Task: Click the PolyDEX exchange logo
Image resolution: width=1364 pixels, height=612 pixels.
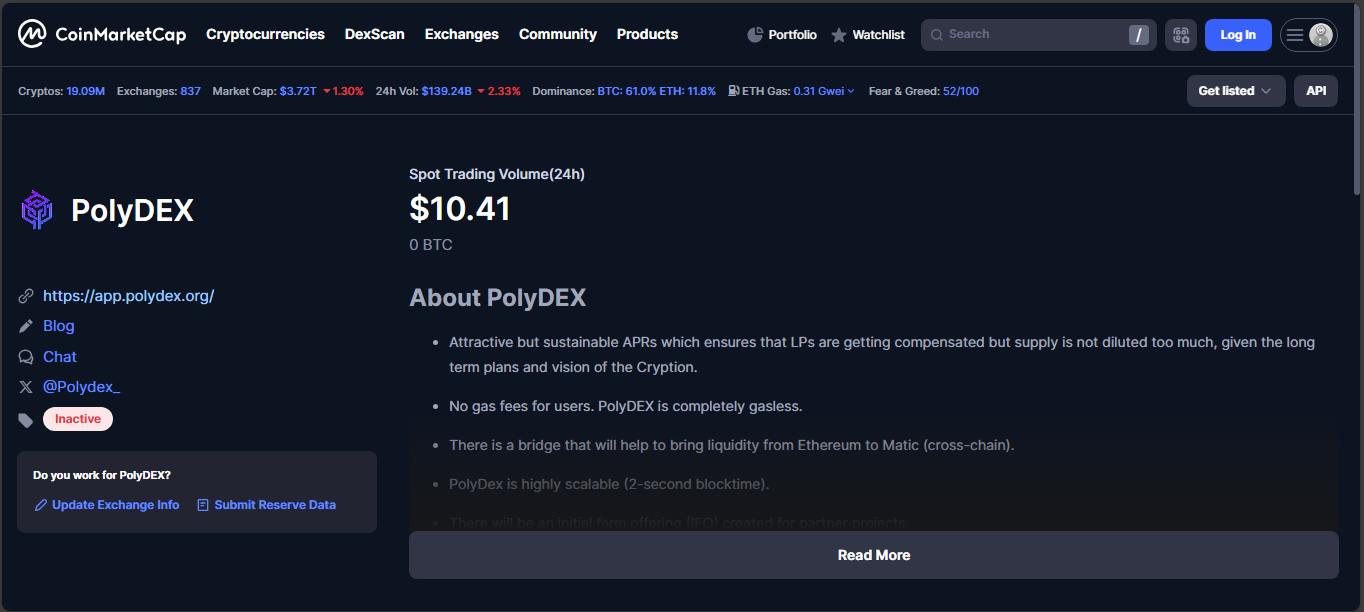Action: pyautogui.click(x=37, y=210)
